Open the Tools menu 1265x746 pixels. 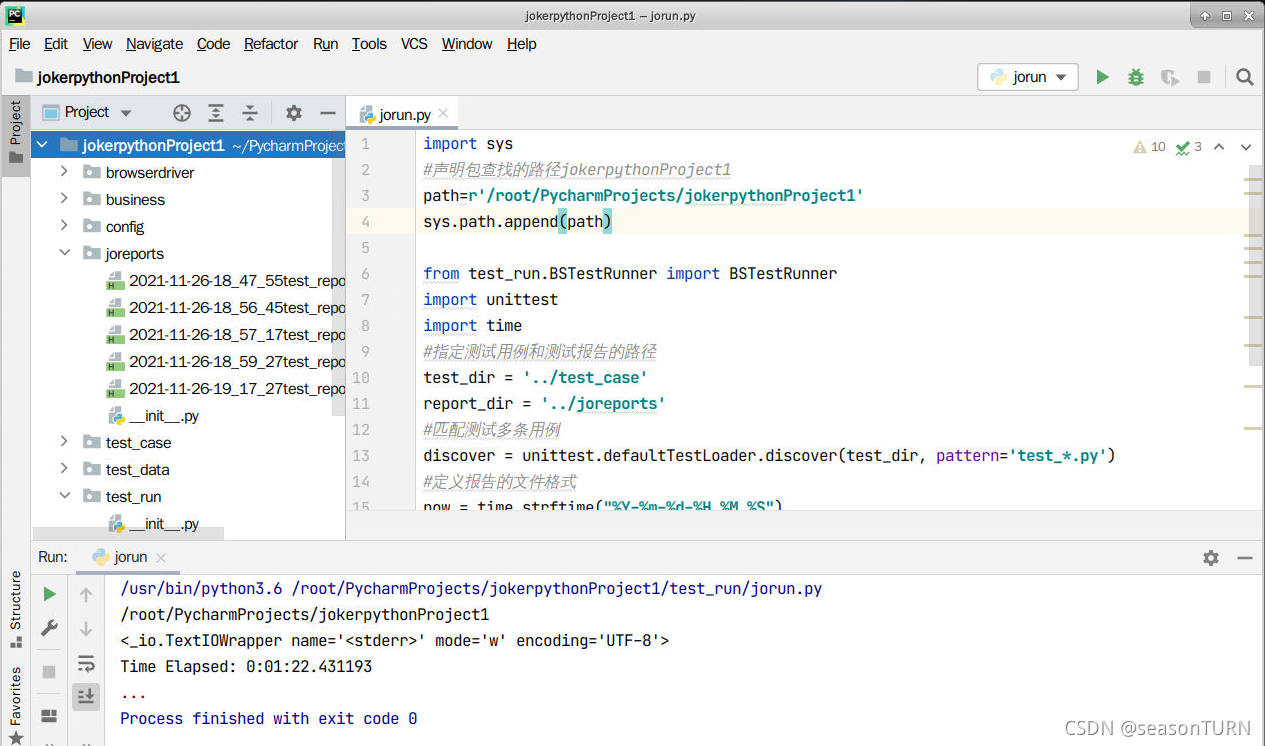(x=369, y=44)
